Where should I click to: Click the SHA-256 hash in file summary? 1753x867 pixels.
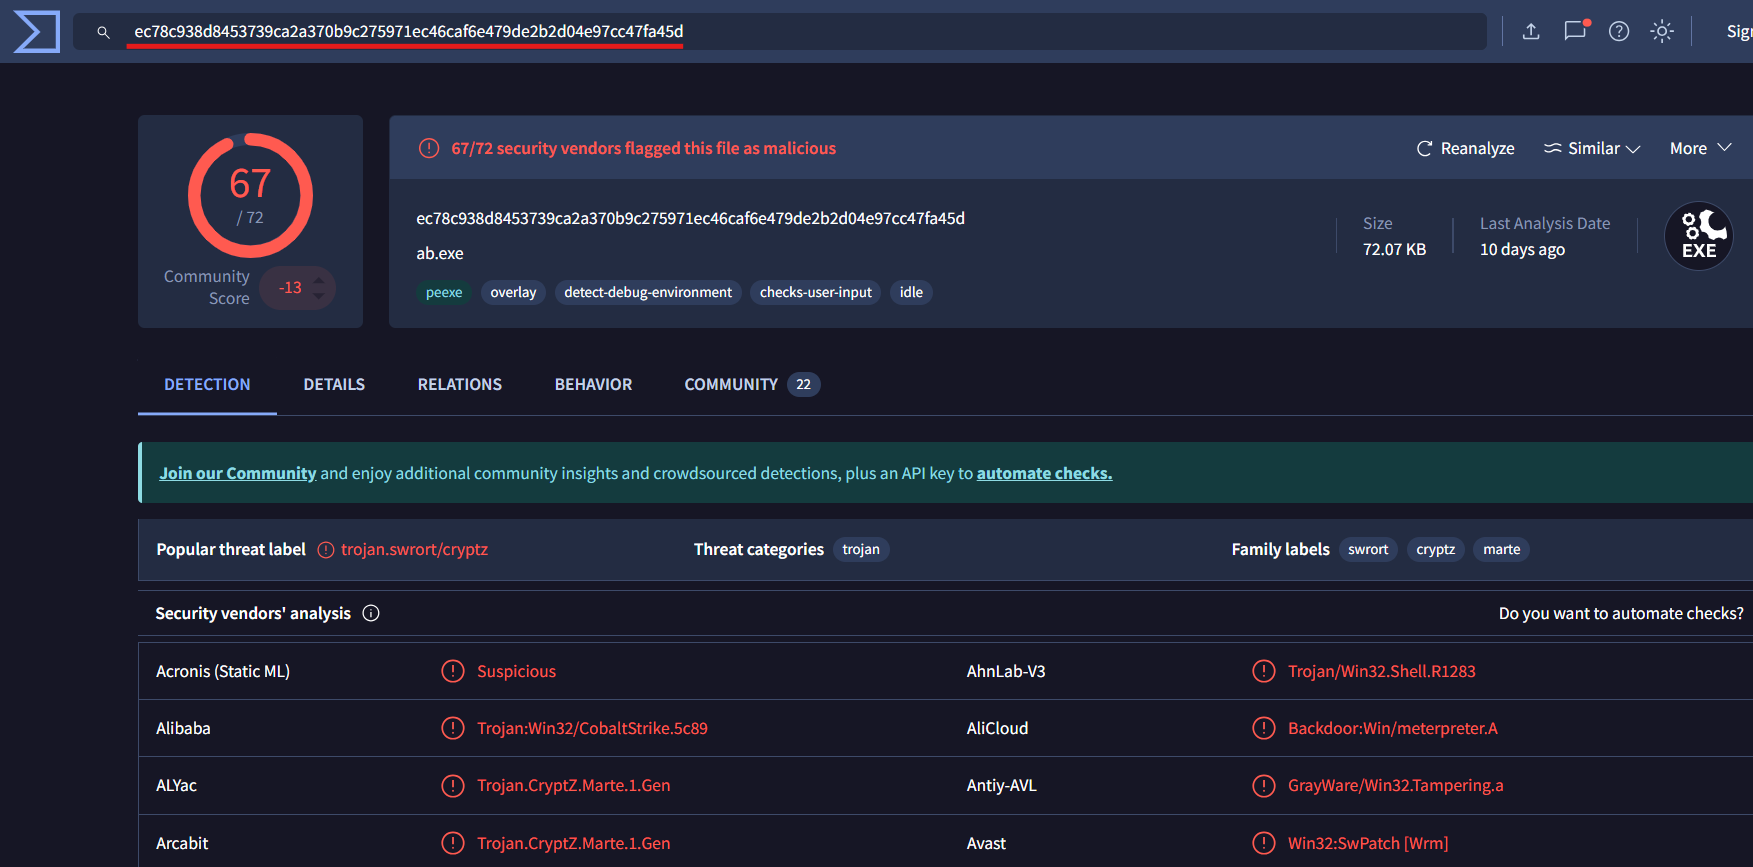(691, 218)
